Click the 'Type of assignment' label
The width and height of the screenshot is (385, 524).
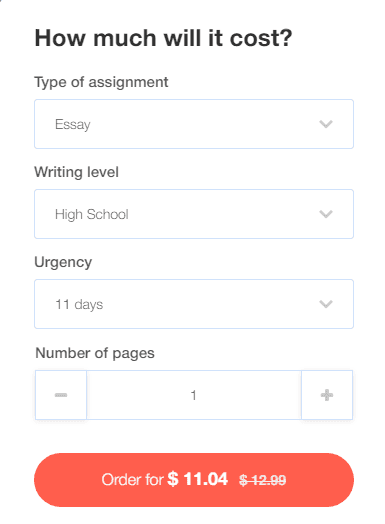click(101, 83)
